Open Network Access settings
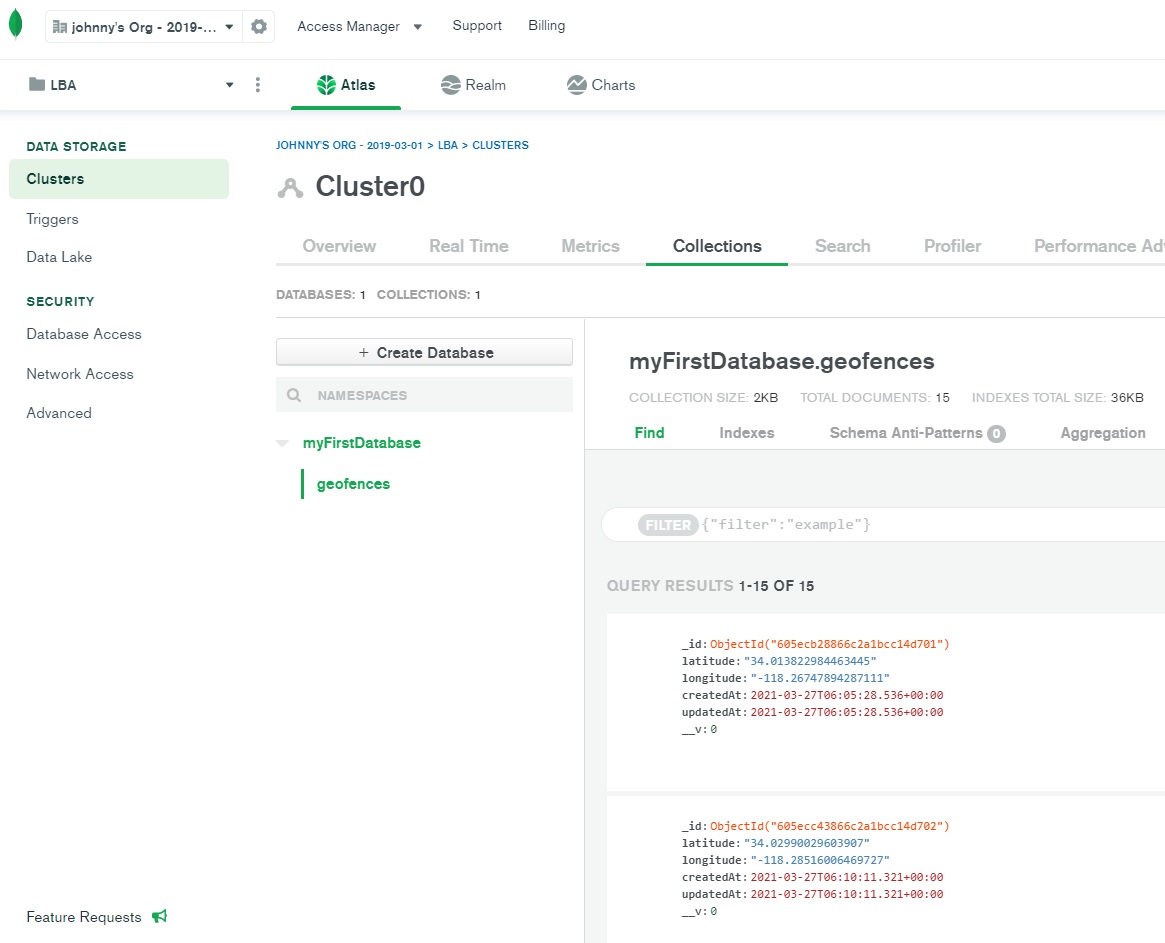The height and width of the screenshot is (943, 1165). (79, 374)
